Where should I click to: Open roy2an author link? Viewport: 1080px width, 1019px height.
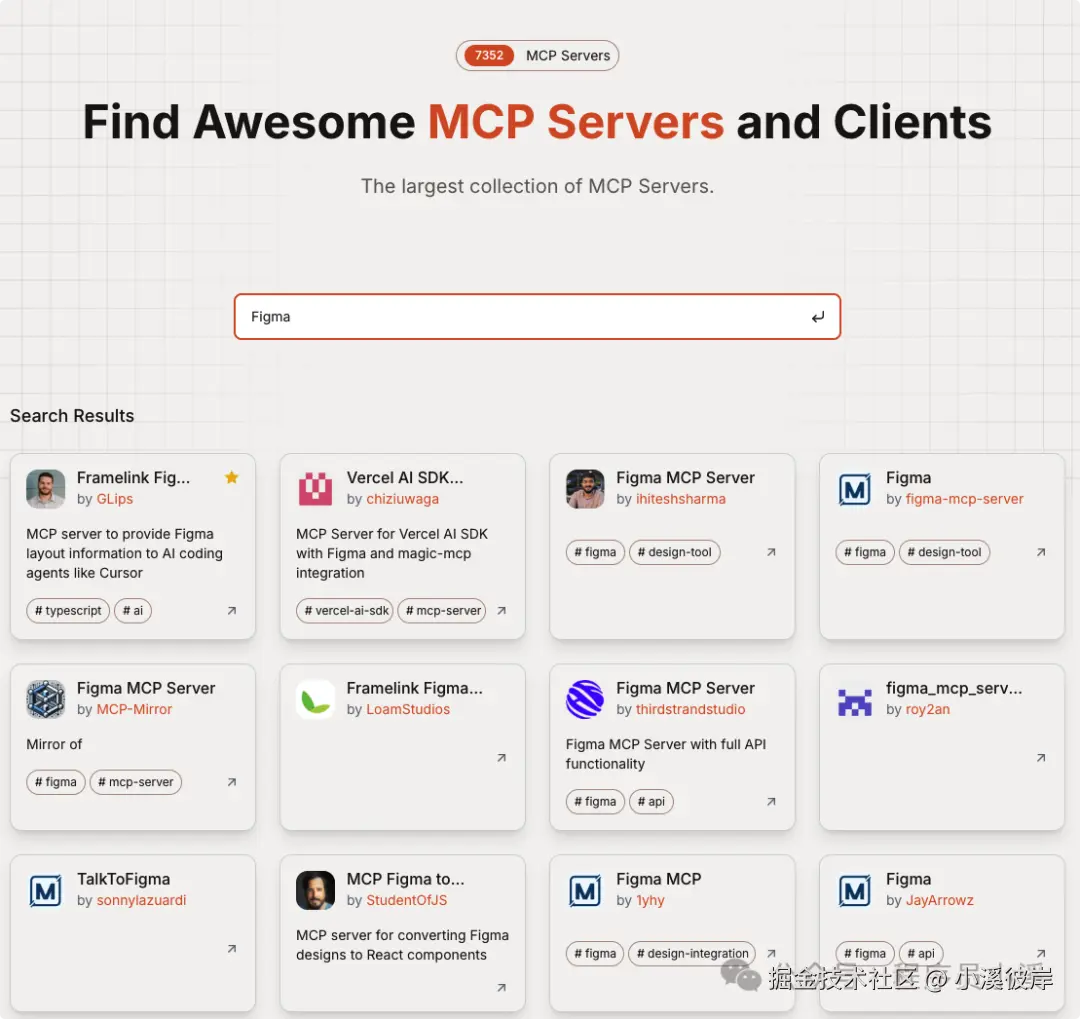927,709
